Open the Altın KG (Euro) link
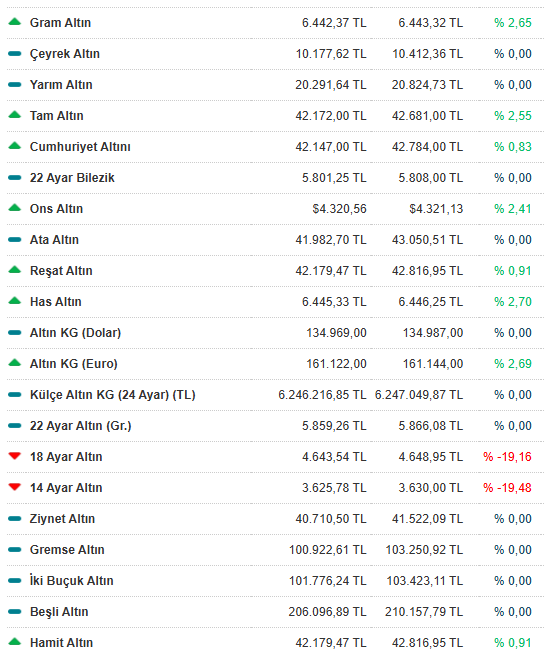 [74, 364]
